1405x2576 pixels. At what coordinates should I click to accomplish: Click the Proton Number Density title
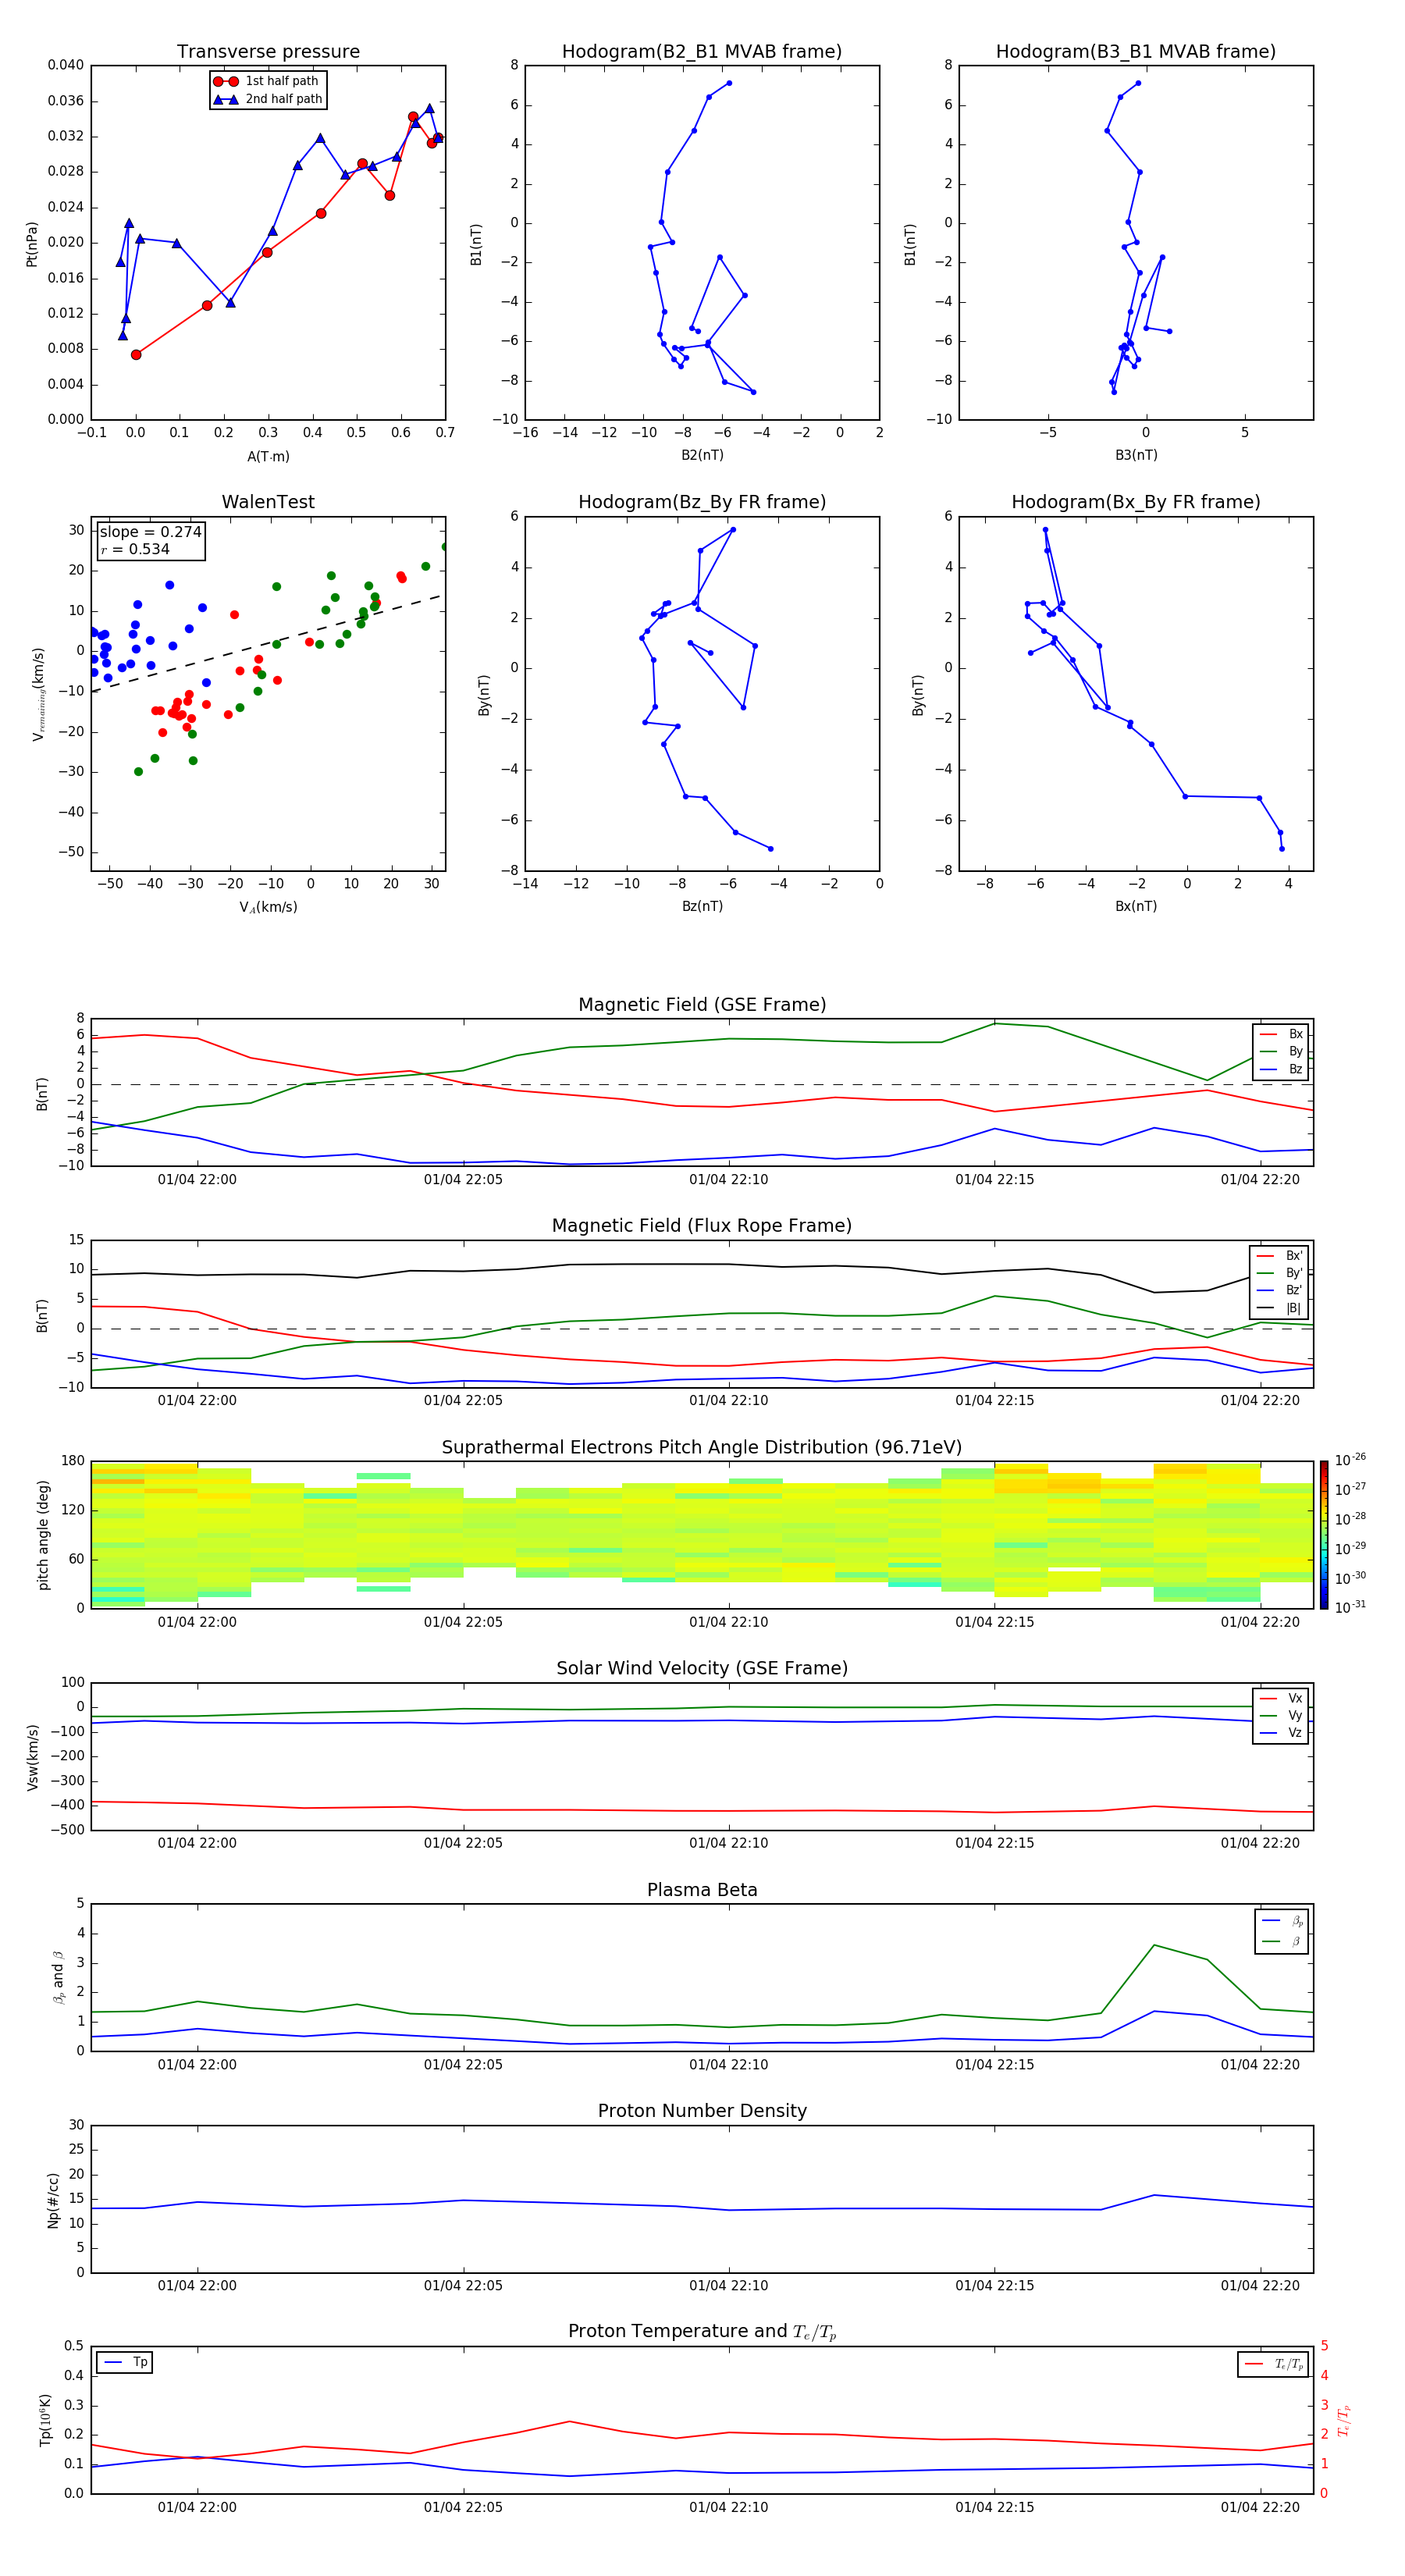702,2111
